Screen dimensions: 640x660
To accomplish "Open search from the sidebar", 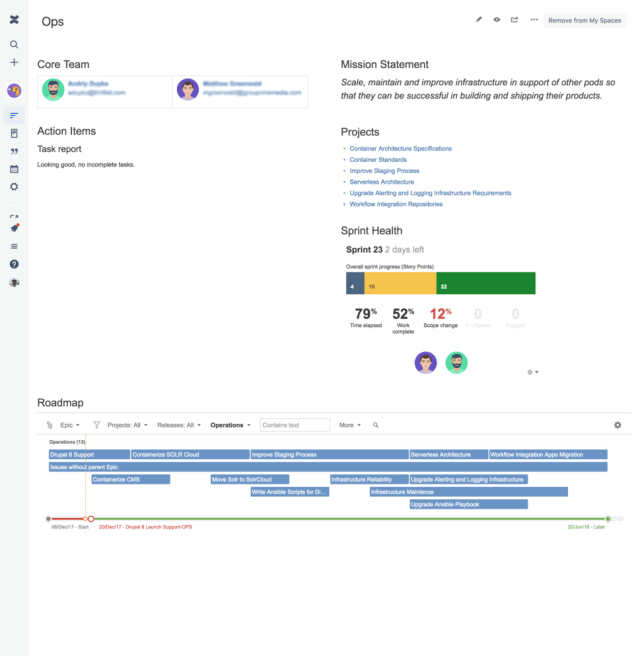I will (14, 44).
